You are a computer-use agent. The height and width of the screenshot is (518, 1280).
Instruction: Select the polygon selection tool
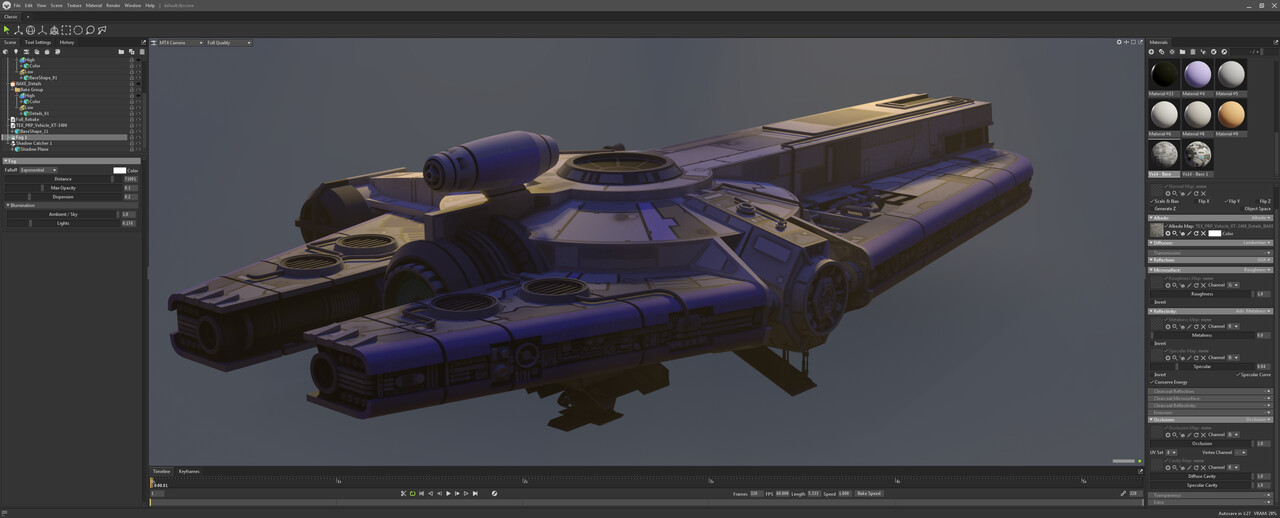(x=102, y=30)
